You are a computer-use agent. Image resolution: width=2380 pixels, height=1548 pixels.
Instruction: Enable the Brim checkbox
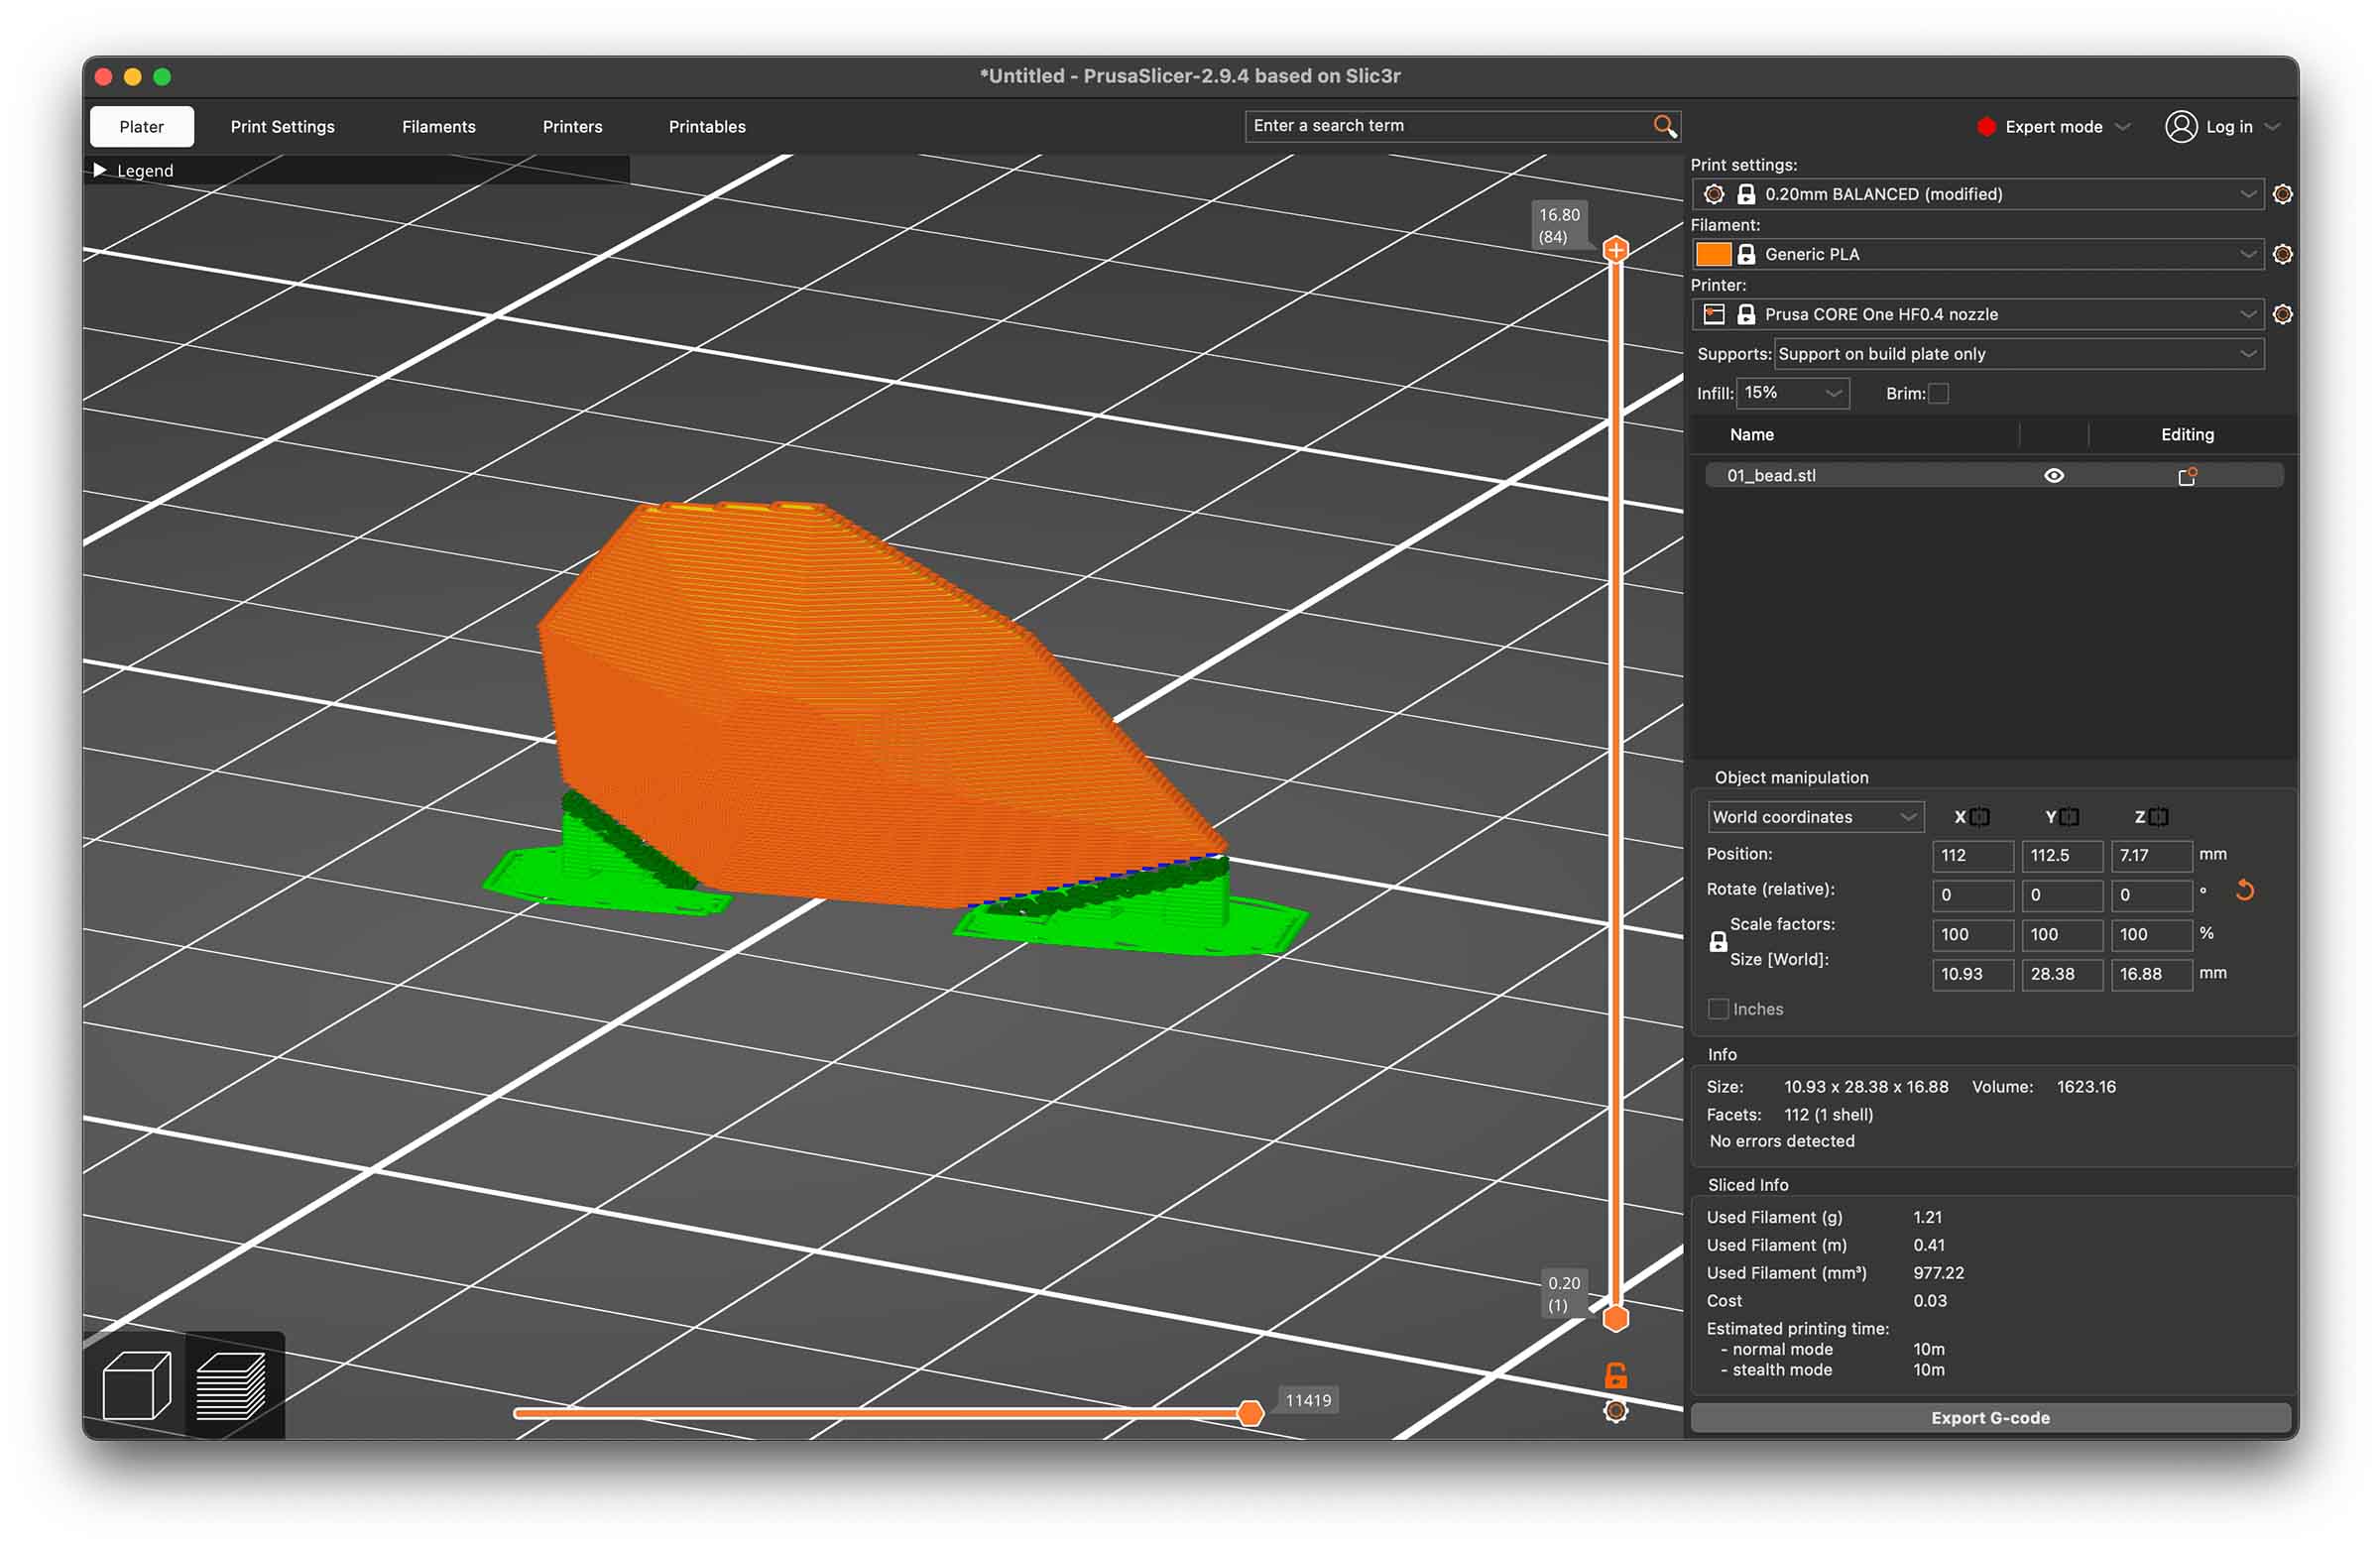1938,394
